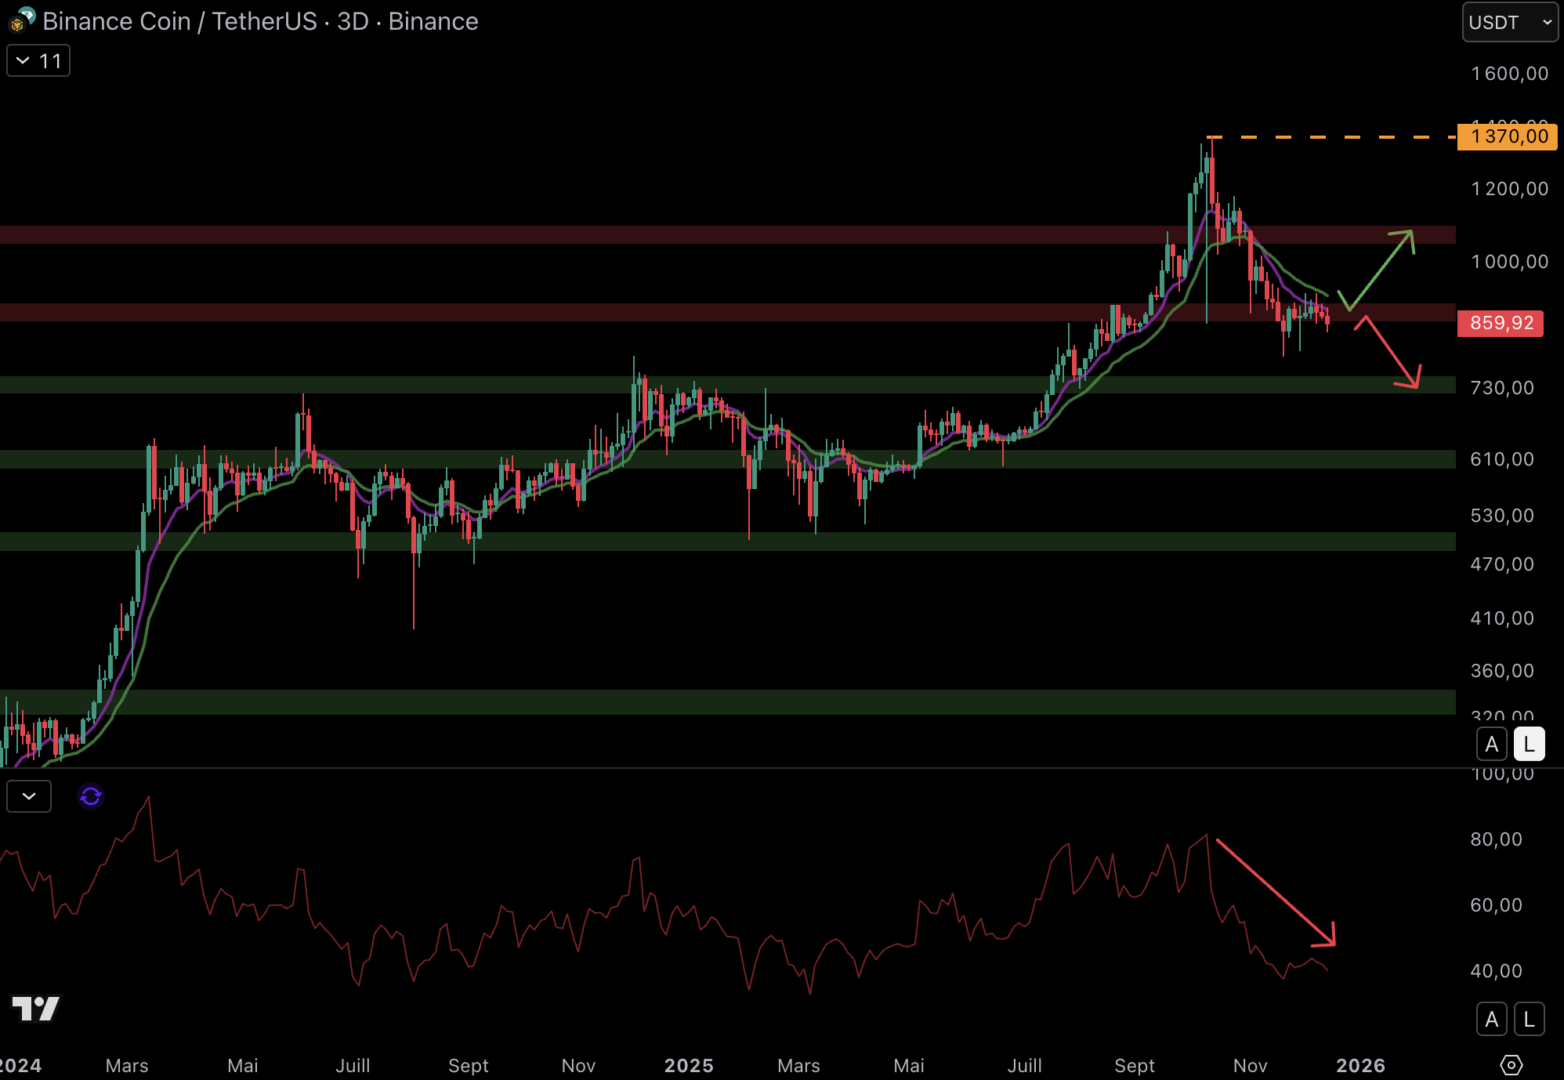This screenshot has width=1564, height=1080.
Task: Toggle the L button on the lower pane scale
Action: click(x=1528, y=1018)
